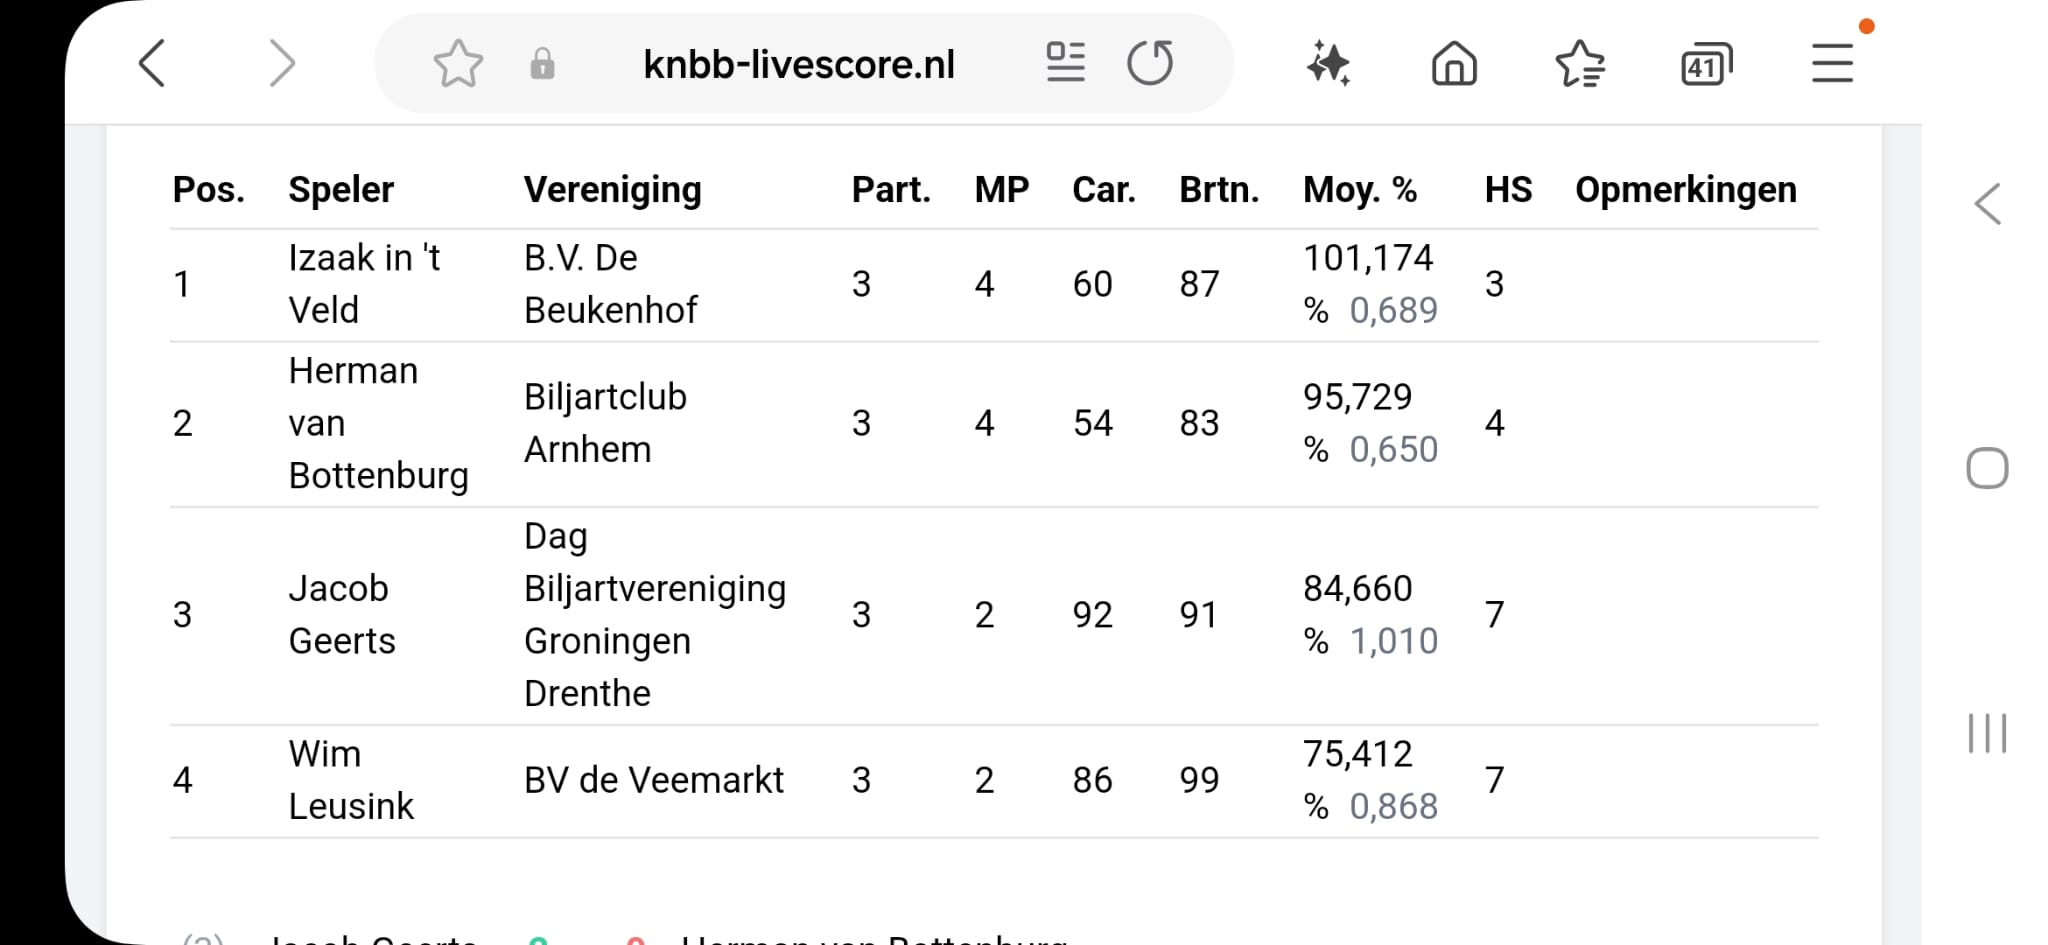Go back with browser back arrow
The image size is (2048, 945).
point(152,64)
